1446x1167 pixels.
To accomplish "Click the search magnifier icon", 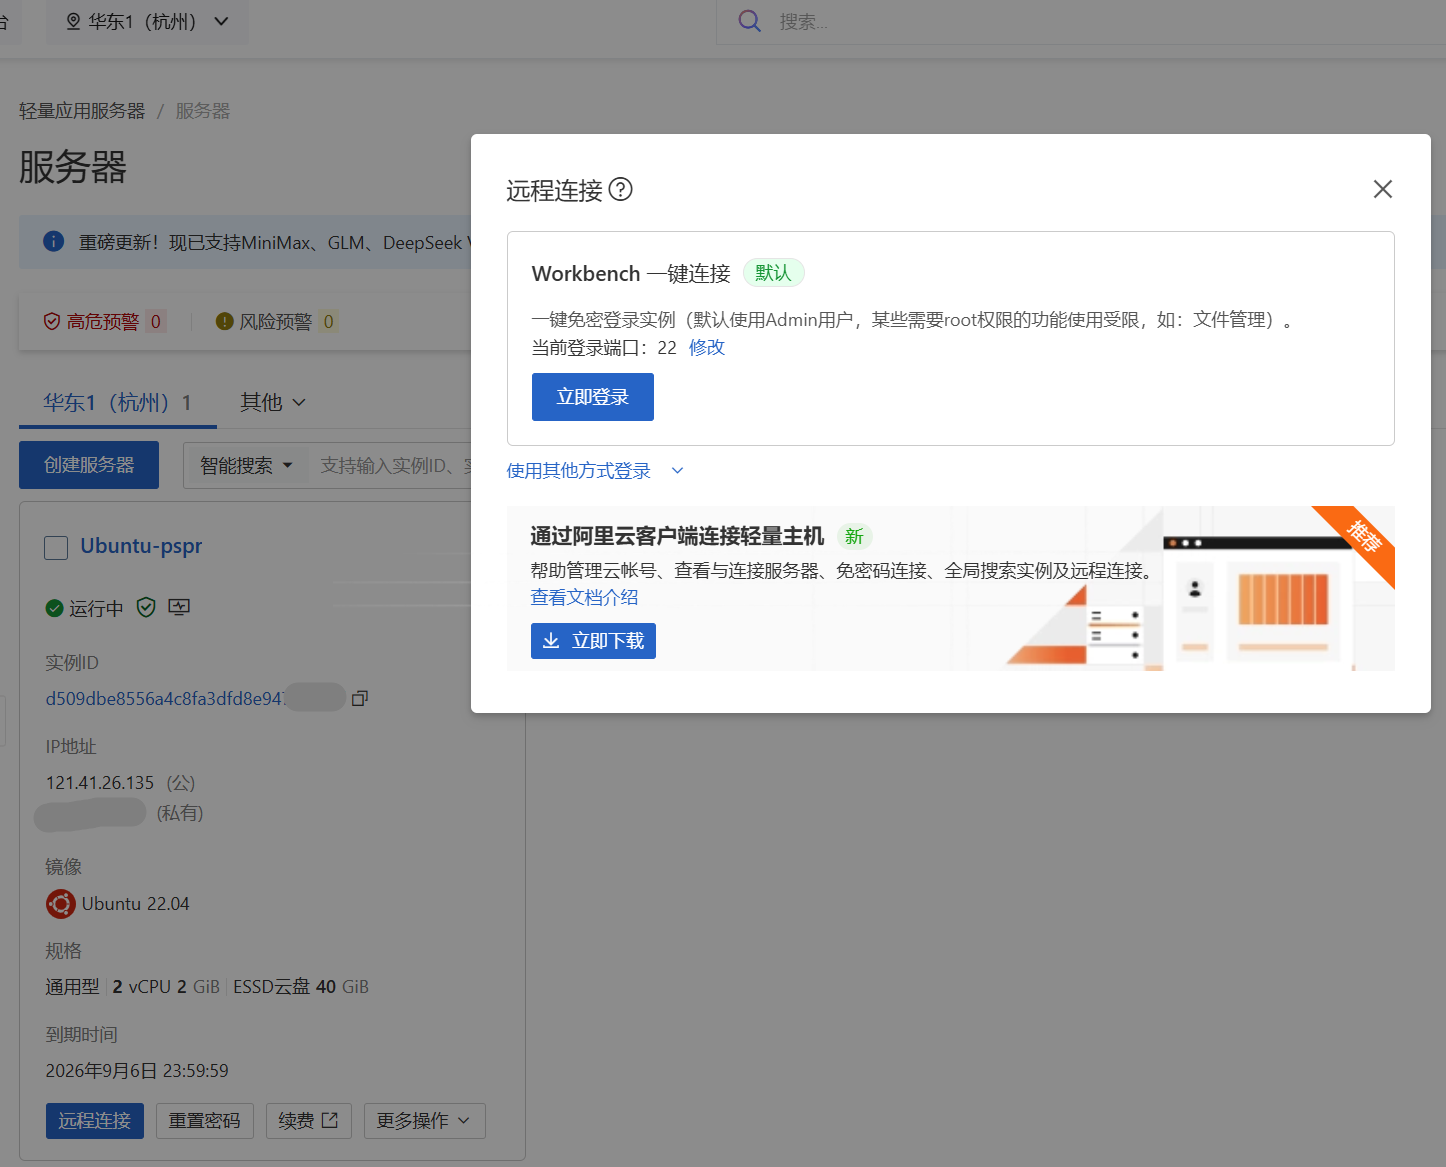I will 749,21.
